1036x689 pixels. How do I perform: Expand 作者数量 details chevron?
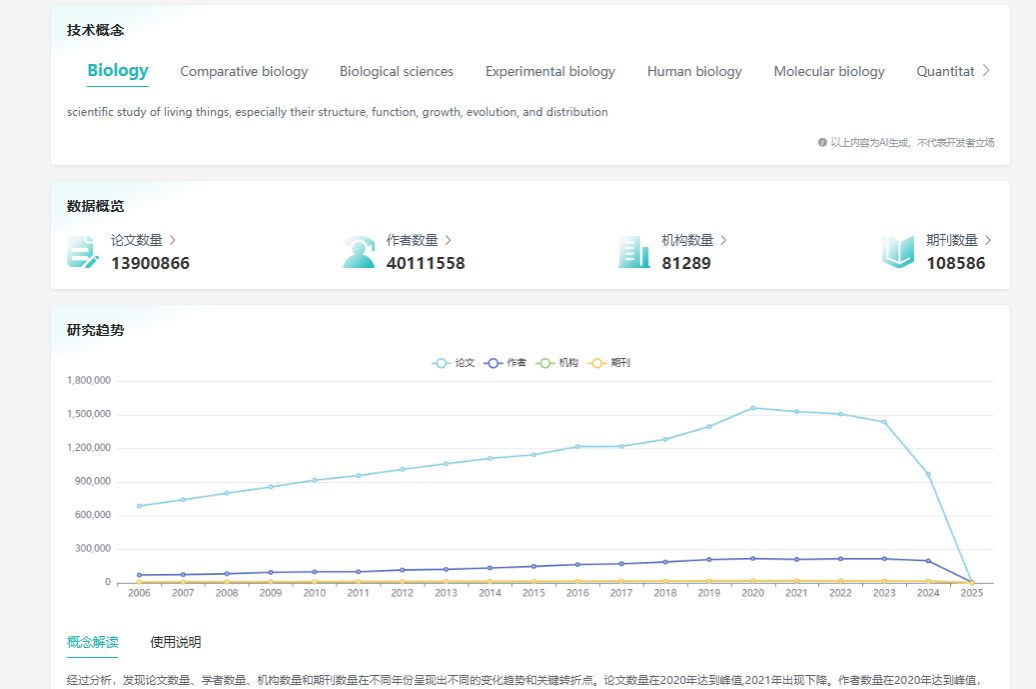click(448, 240)
